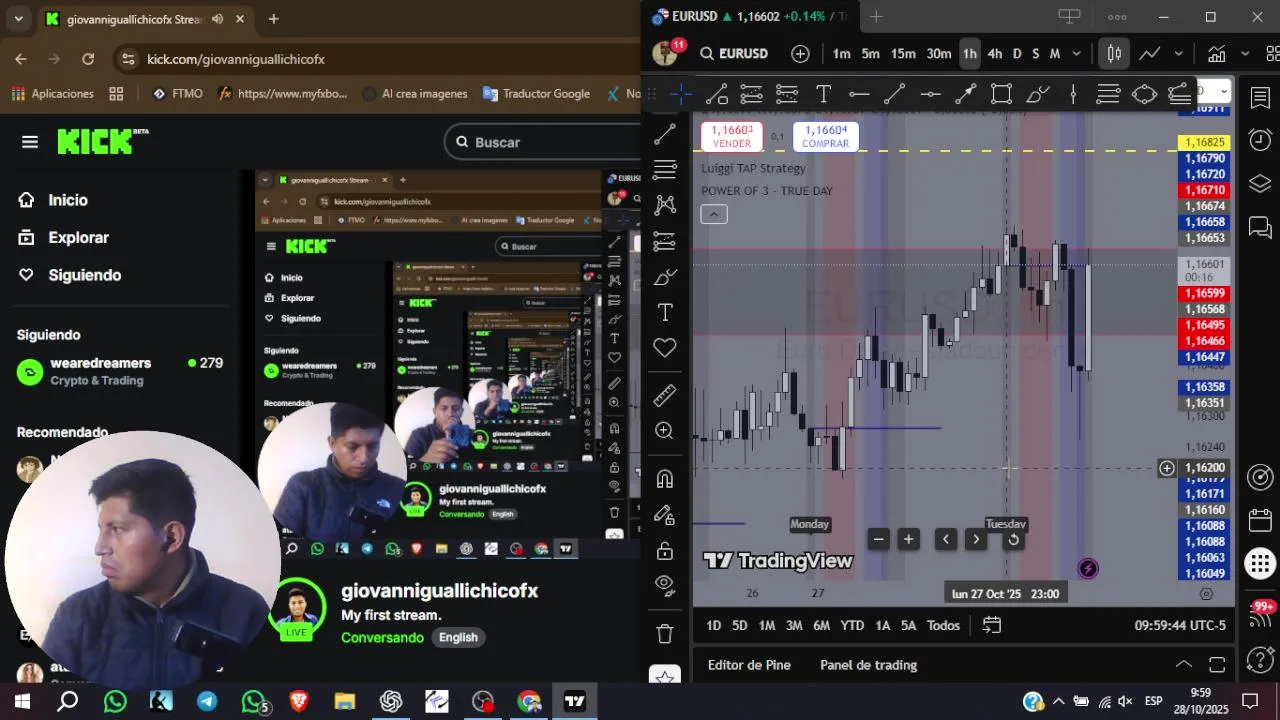This screenshot has height=720, width=1280.
Task: Toggle candlestick chart type button
Action: (1113, 54)
